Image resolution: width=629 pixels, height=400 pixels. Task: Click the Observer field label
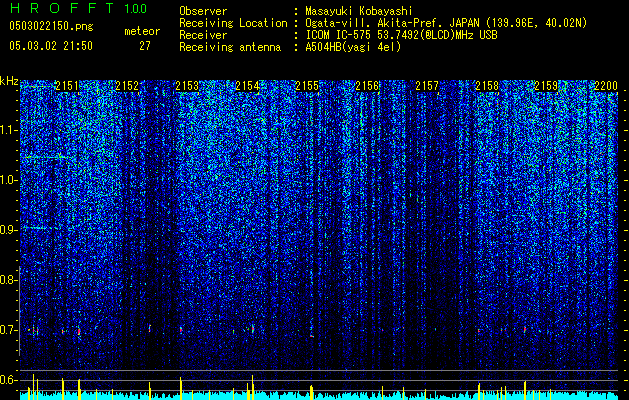click(x=203, y=11)
